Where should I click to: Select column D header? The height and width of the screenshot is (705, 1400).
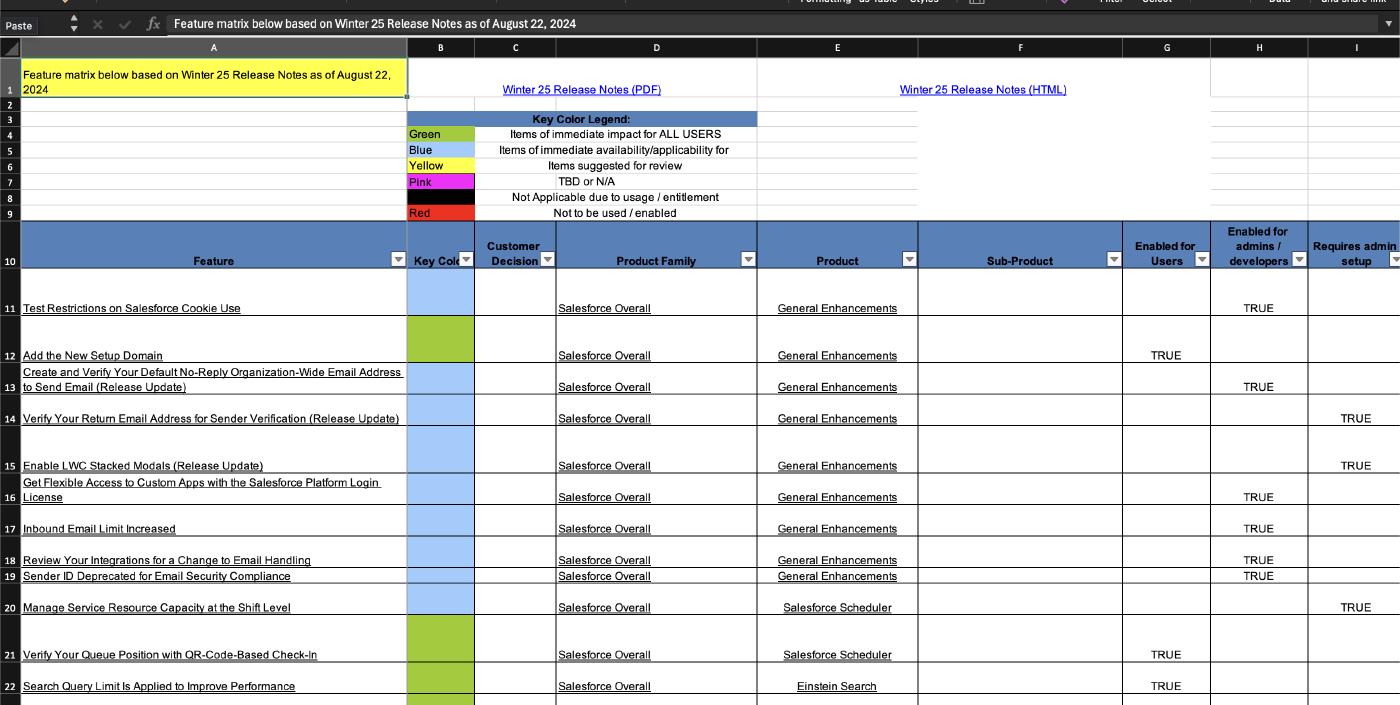pyautogui.click(x=656, y=47)
